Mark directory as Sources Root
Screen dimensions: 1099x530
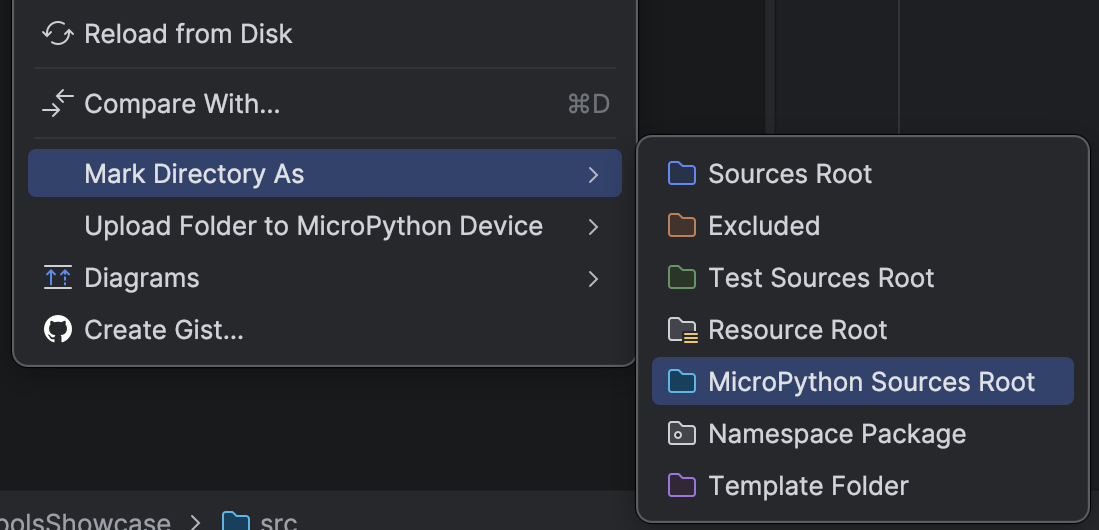tap(863, 174)
